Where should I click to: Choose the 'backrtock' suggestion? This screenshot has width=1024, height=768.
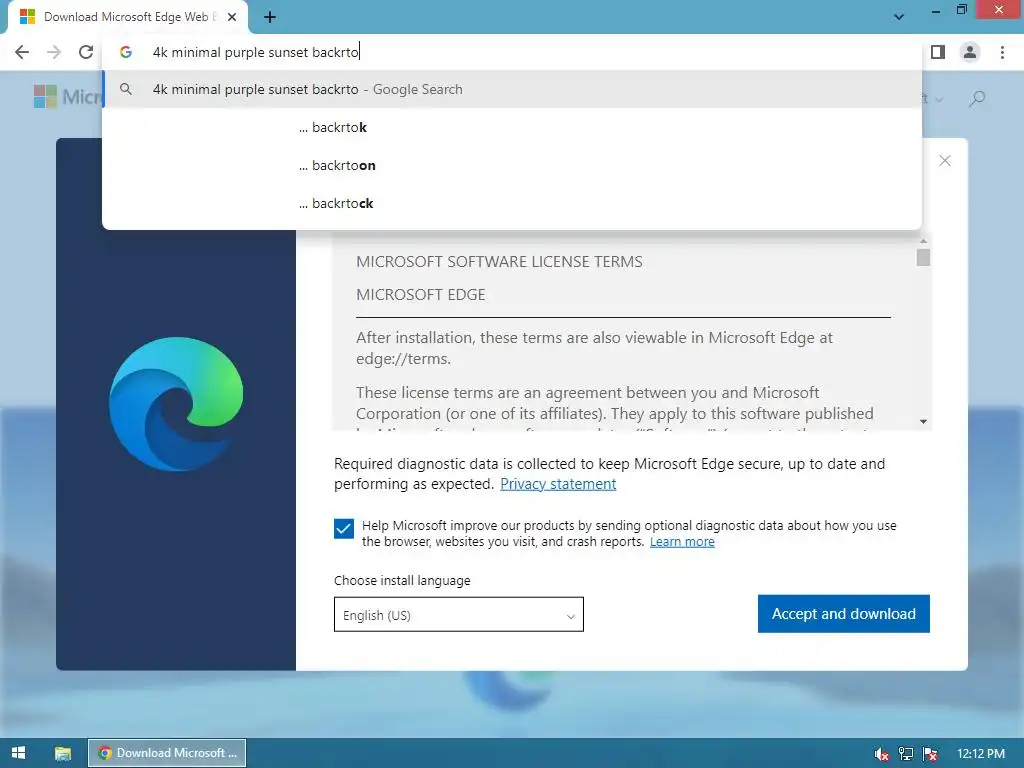coord(512,203)
